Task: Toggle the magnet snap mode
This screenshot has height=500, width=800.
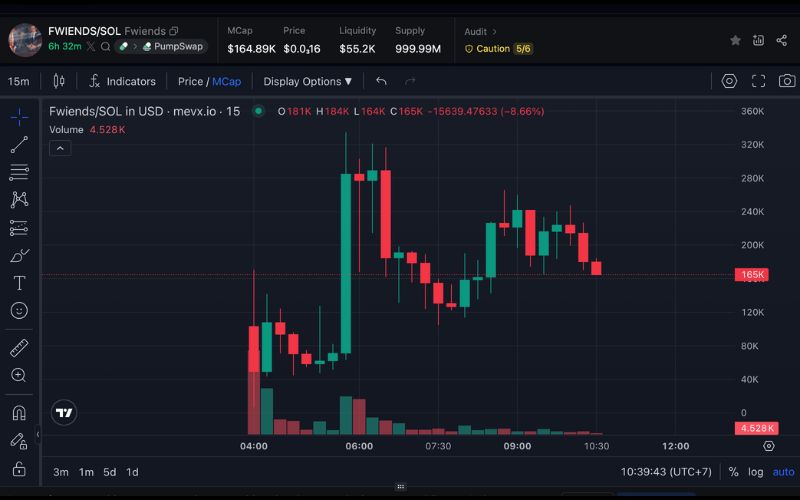Action: point(19,412)
